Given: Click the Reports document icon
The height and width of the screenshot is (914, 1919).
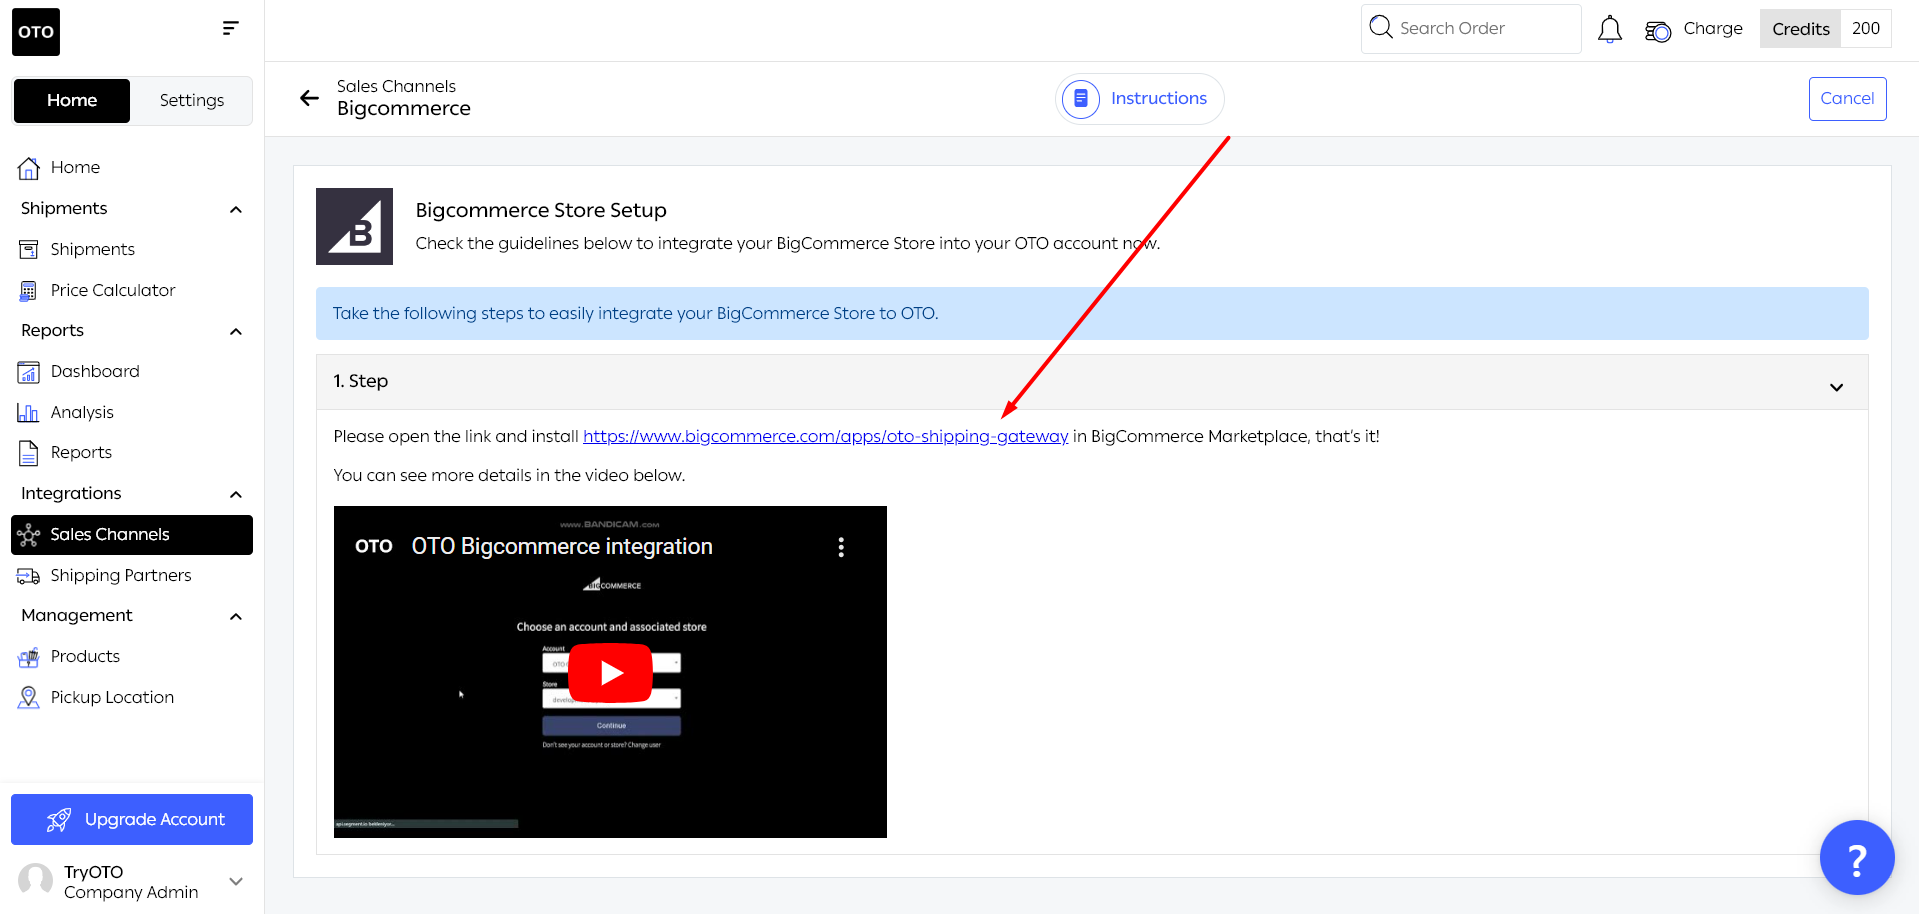Looking at the screenshot, I should click(x=29, y=453).
